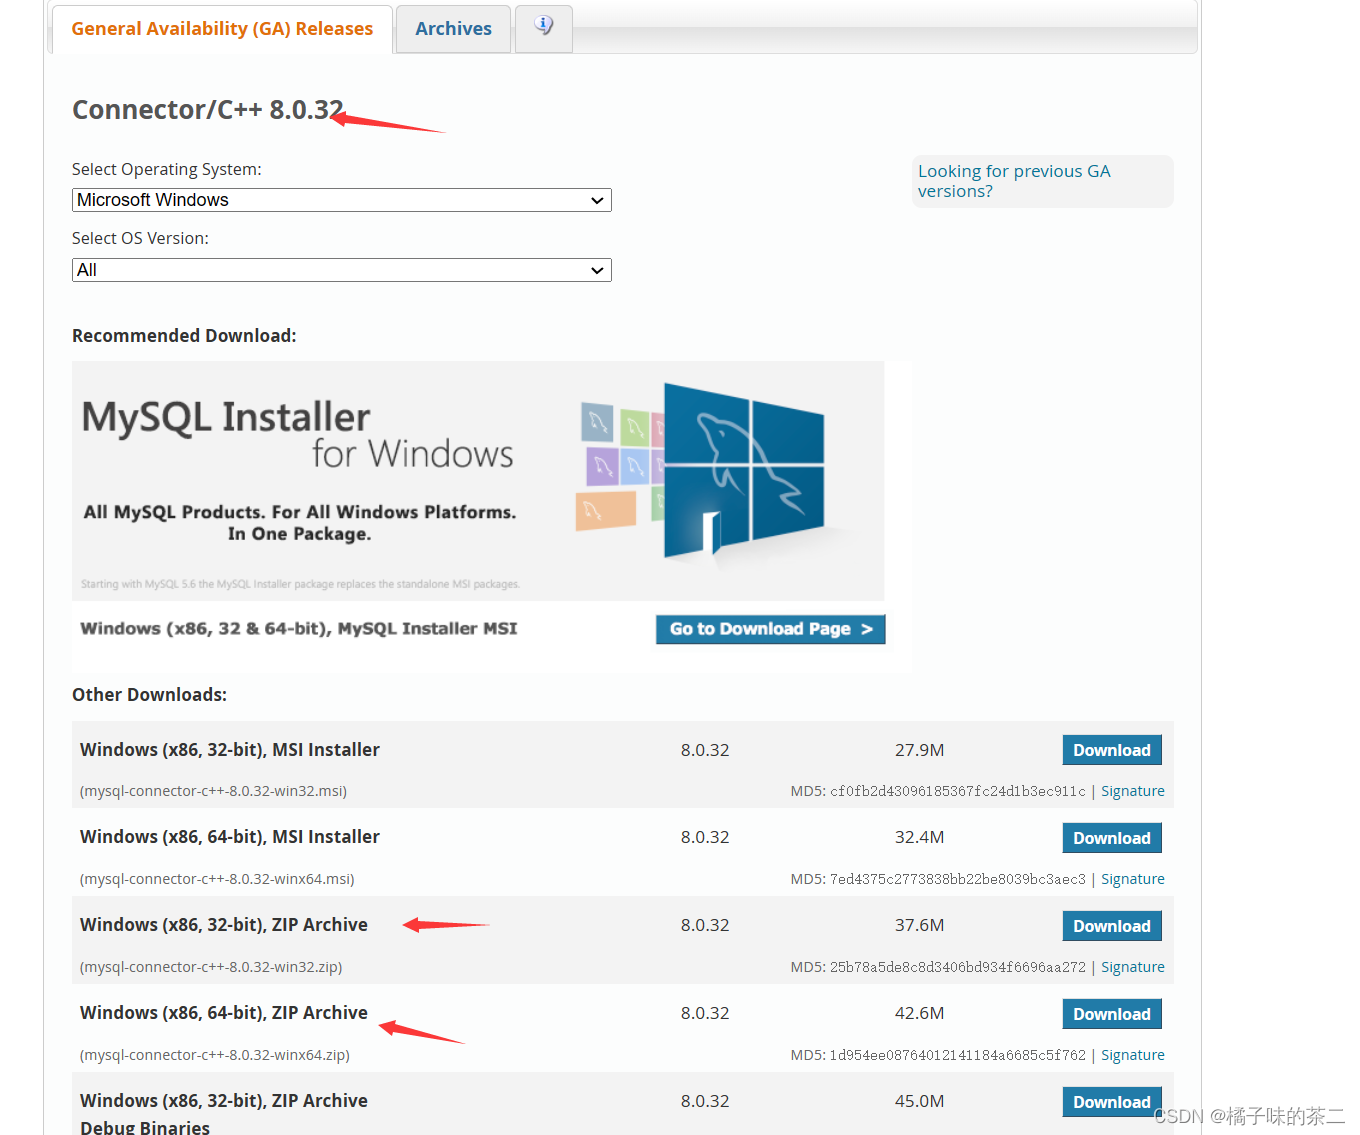Select the Connector/C++ 8.0.32 heading

208,110
